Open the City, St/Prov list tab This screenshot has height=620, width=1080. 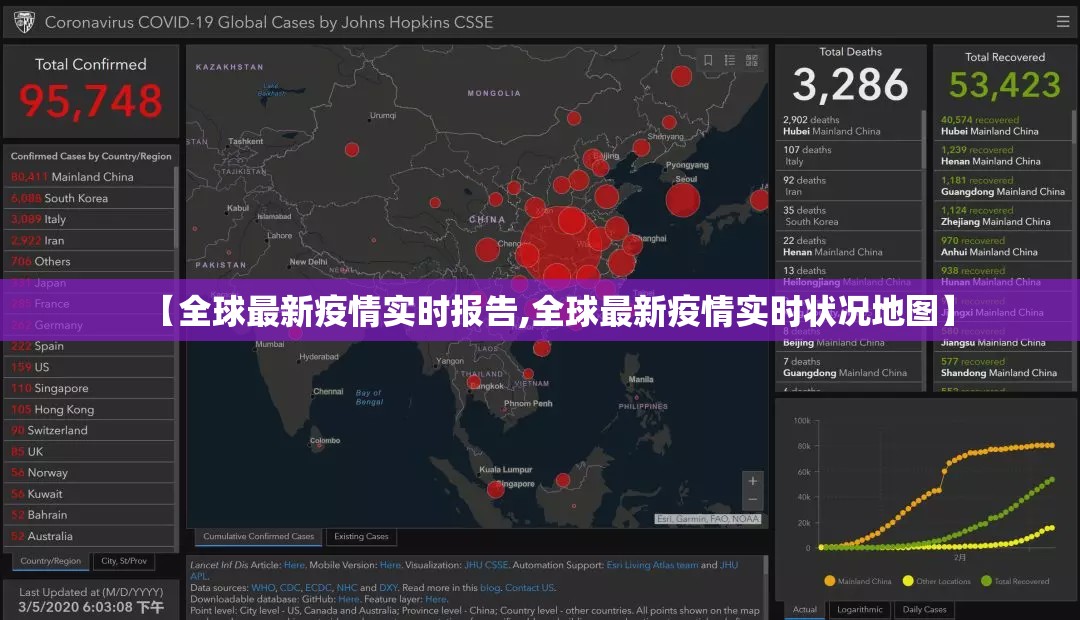pos(124,561)
